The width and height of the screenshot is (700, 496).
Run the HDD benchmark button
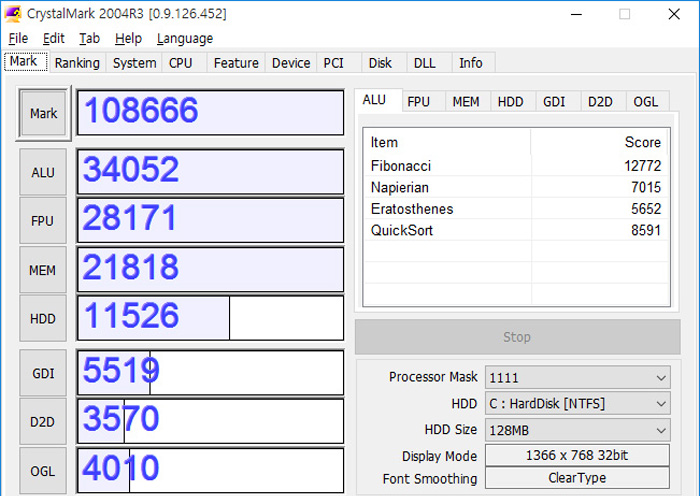click(x=43, y=319)
